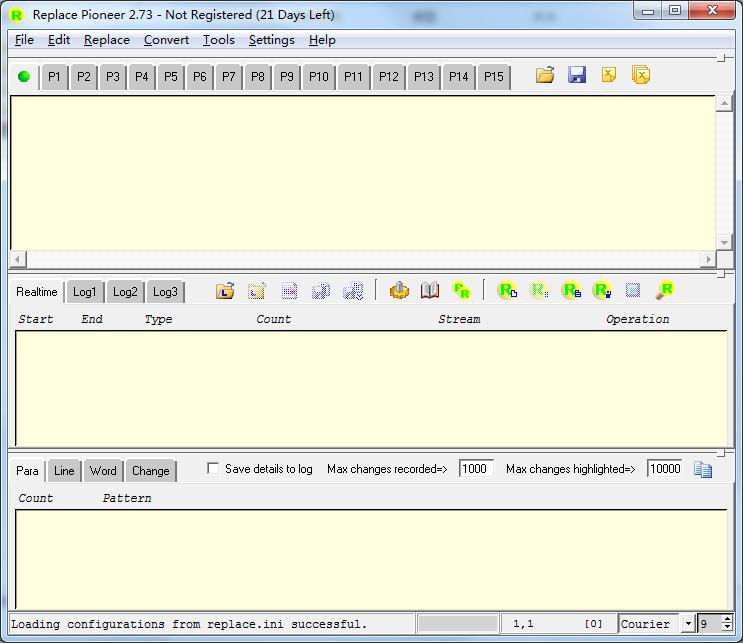Screen dimensions: 743x643
Task: Open the Tools menu
Action: [x=218, y=40]
